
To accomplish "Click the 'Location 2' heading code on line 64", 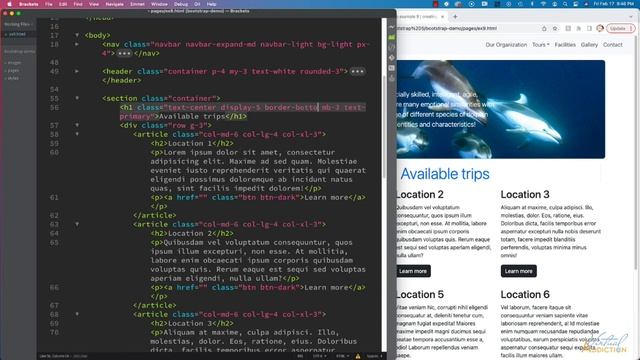I will pyautogui.click(x=192, y=233).
